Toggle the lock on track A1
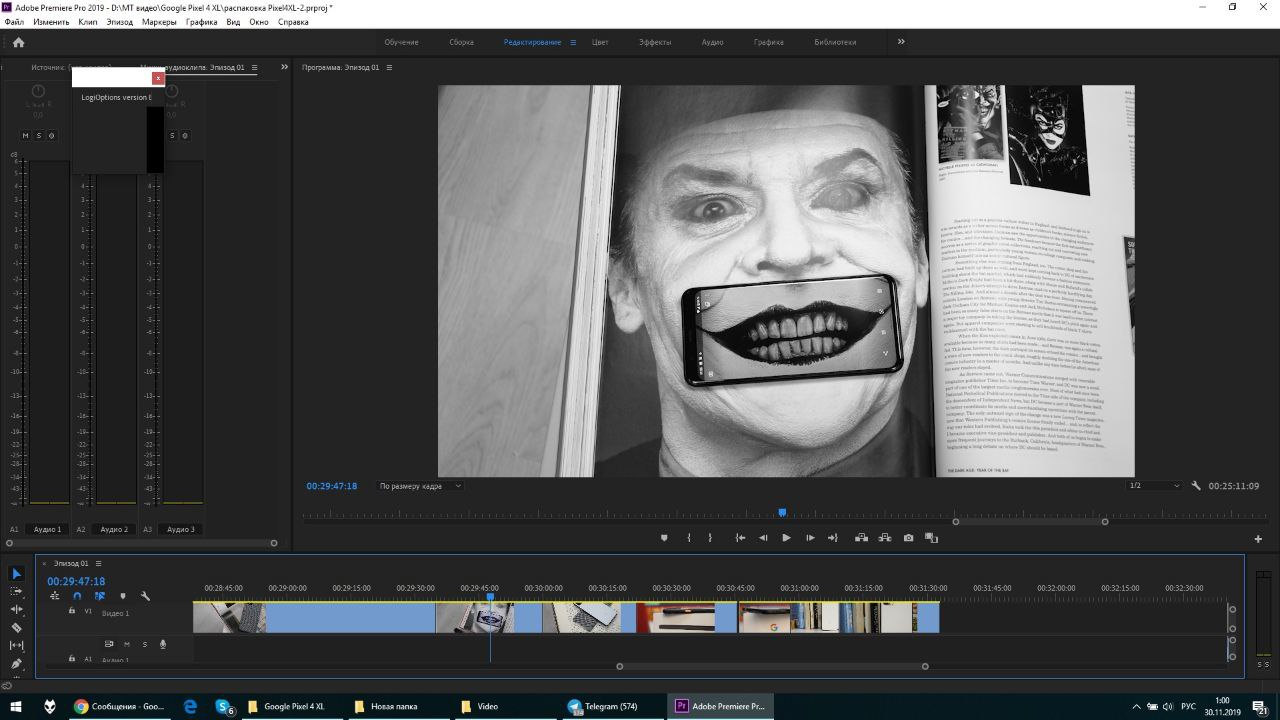This screenshot has width=1280, height=720. [72, 659]
